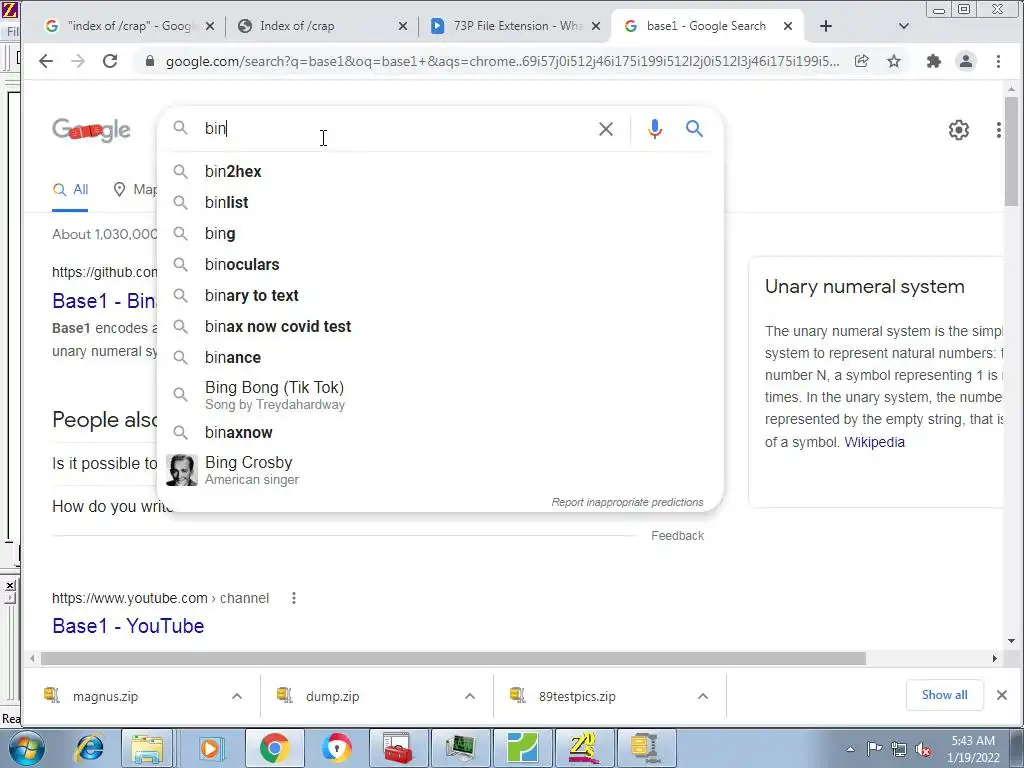Image resolution: width=1024 pixels, height=768 pixels.
Task: Launch Internet Explorer from taskbar
Action: [89, 748]
